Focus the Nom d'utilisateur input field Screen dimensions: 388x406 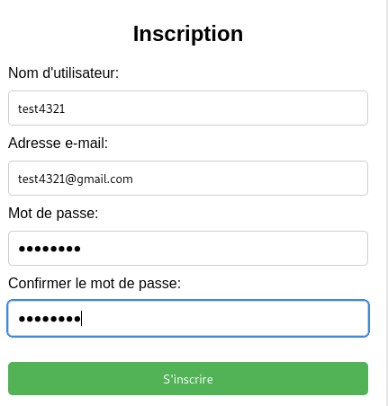coord(188,108)
